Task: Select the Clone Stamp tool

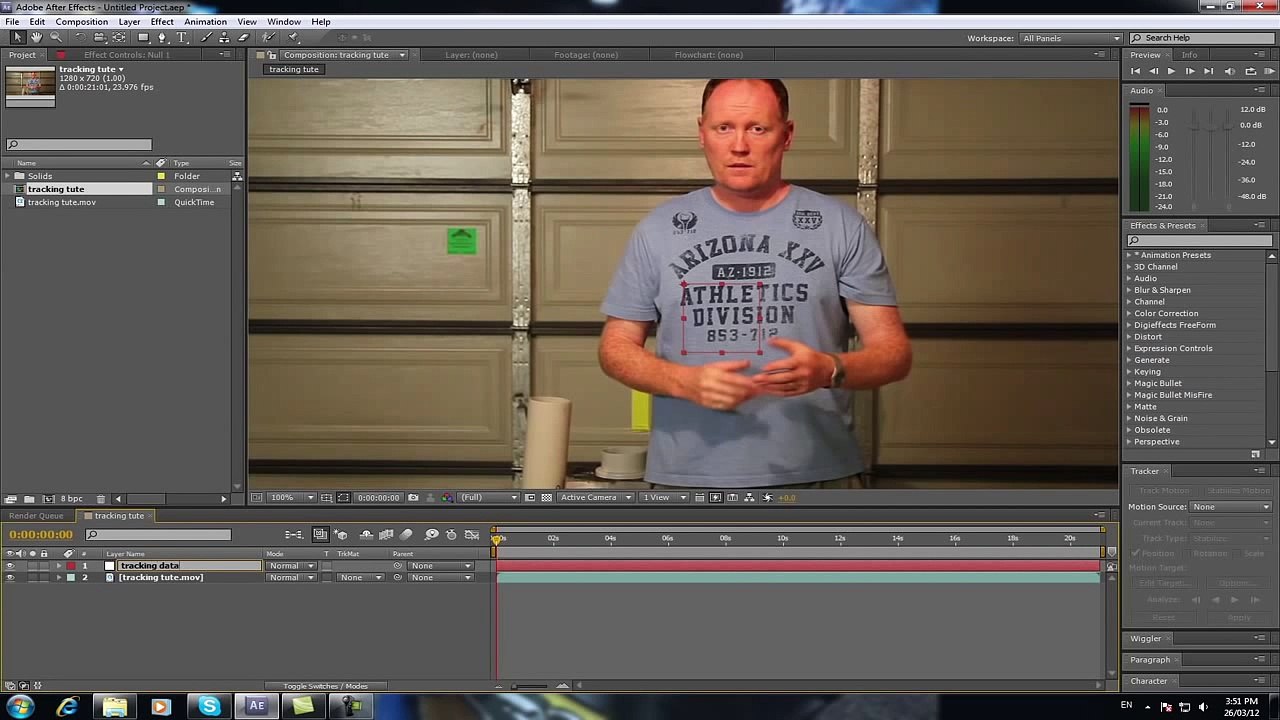Action: 224,37
